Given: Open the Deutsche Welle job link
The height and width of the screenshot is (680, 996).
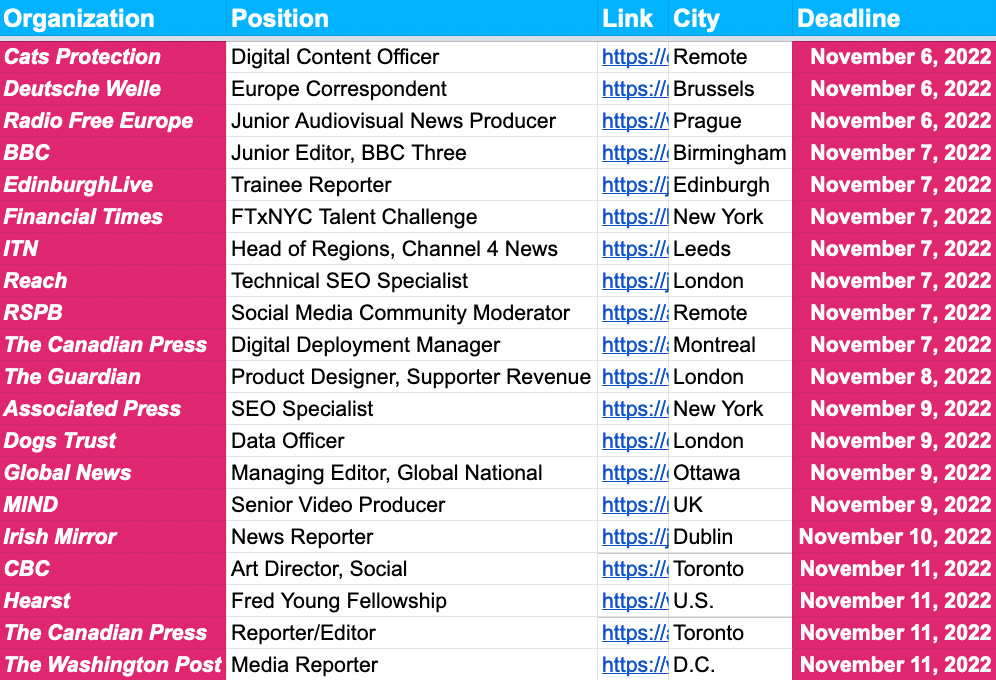Looking at the screenshot, I should coord(635,89).
